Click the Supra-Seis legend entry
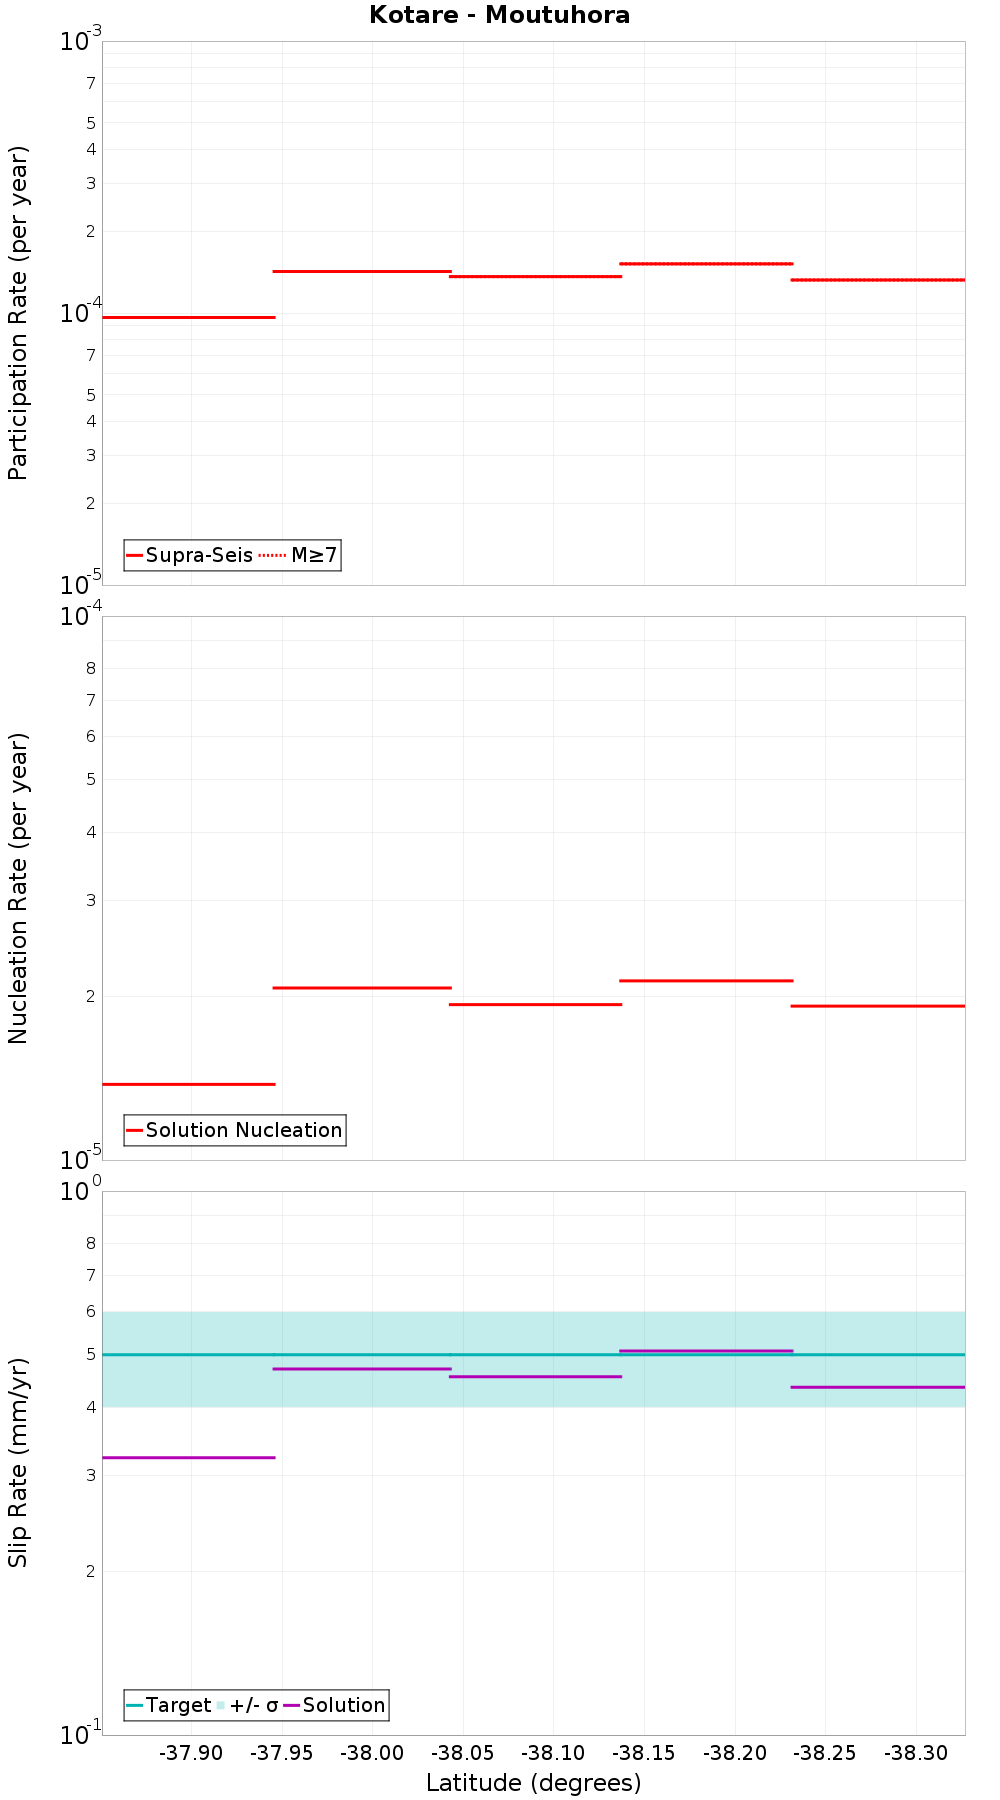Viewport: 1000px width, 1800px height. coord(190,555)
